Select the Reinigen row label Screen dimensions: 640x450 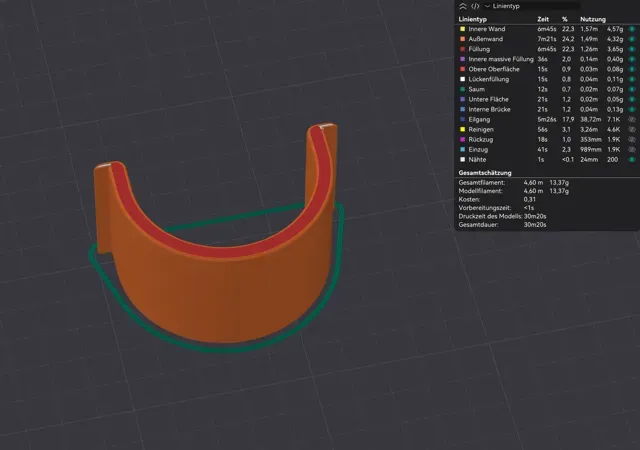click(x=481, y=129)
